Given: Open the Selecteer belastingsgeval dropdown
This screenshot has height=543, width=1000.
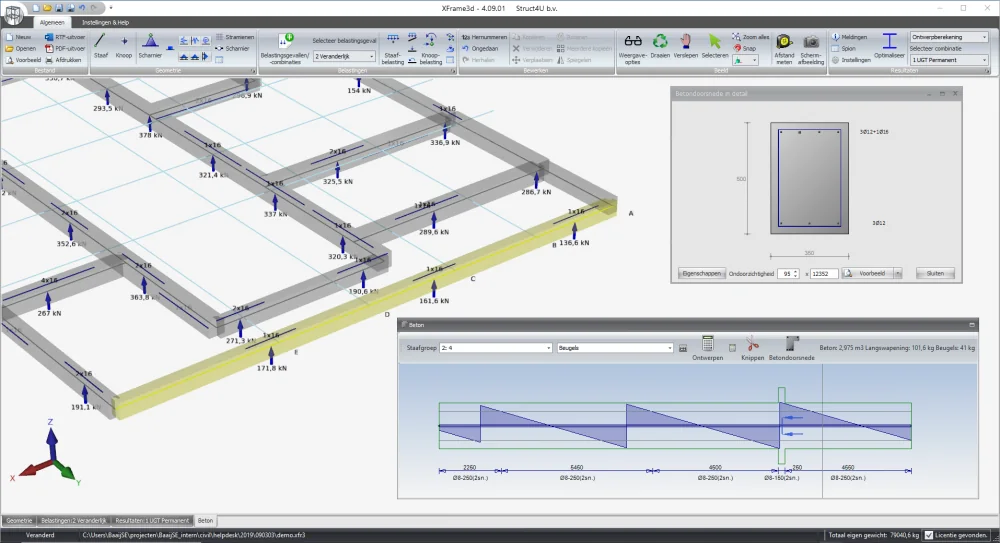Looking at the screenshot, I should coord(344,56).
